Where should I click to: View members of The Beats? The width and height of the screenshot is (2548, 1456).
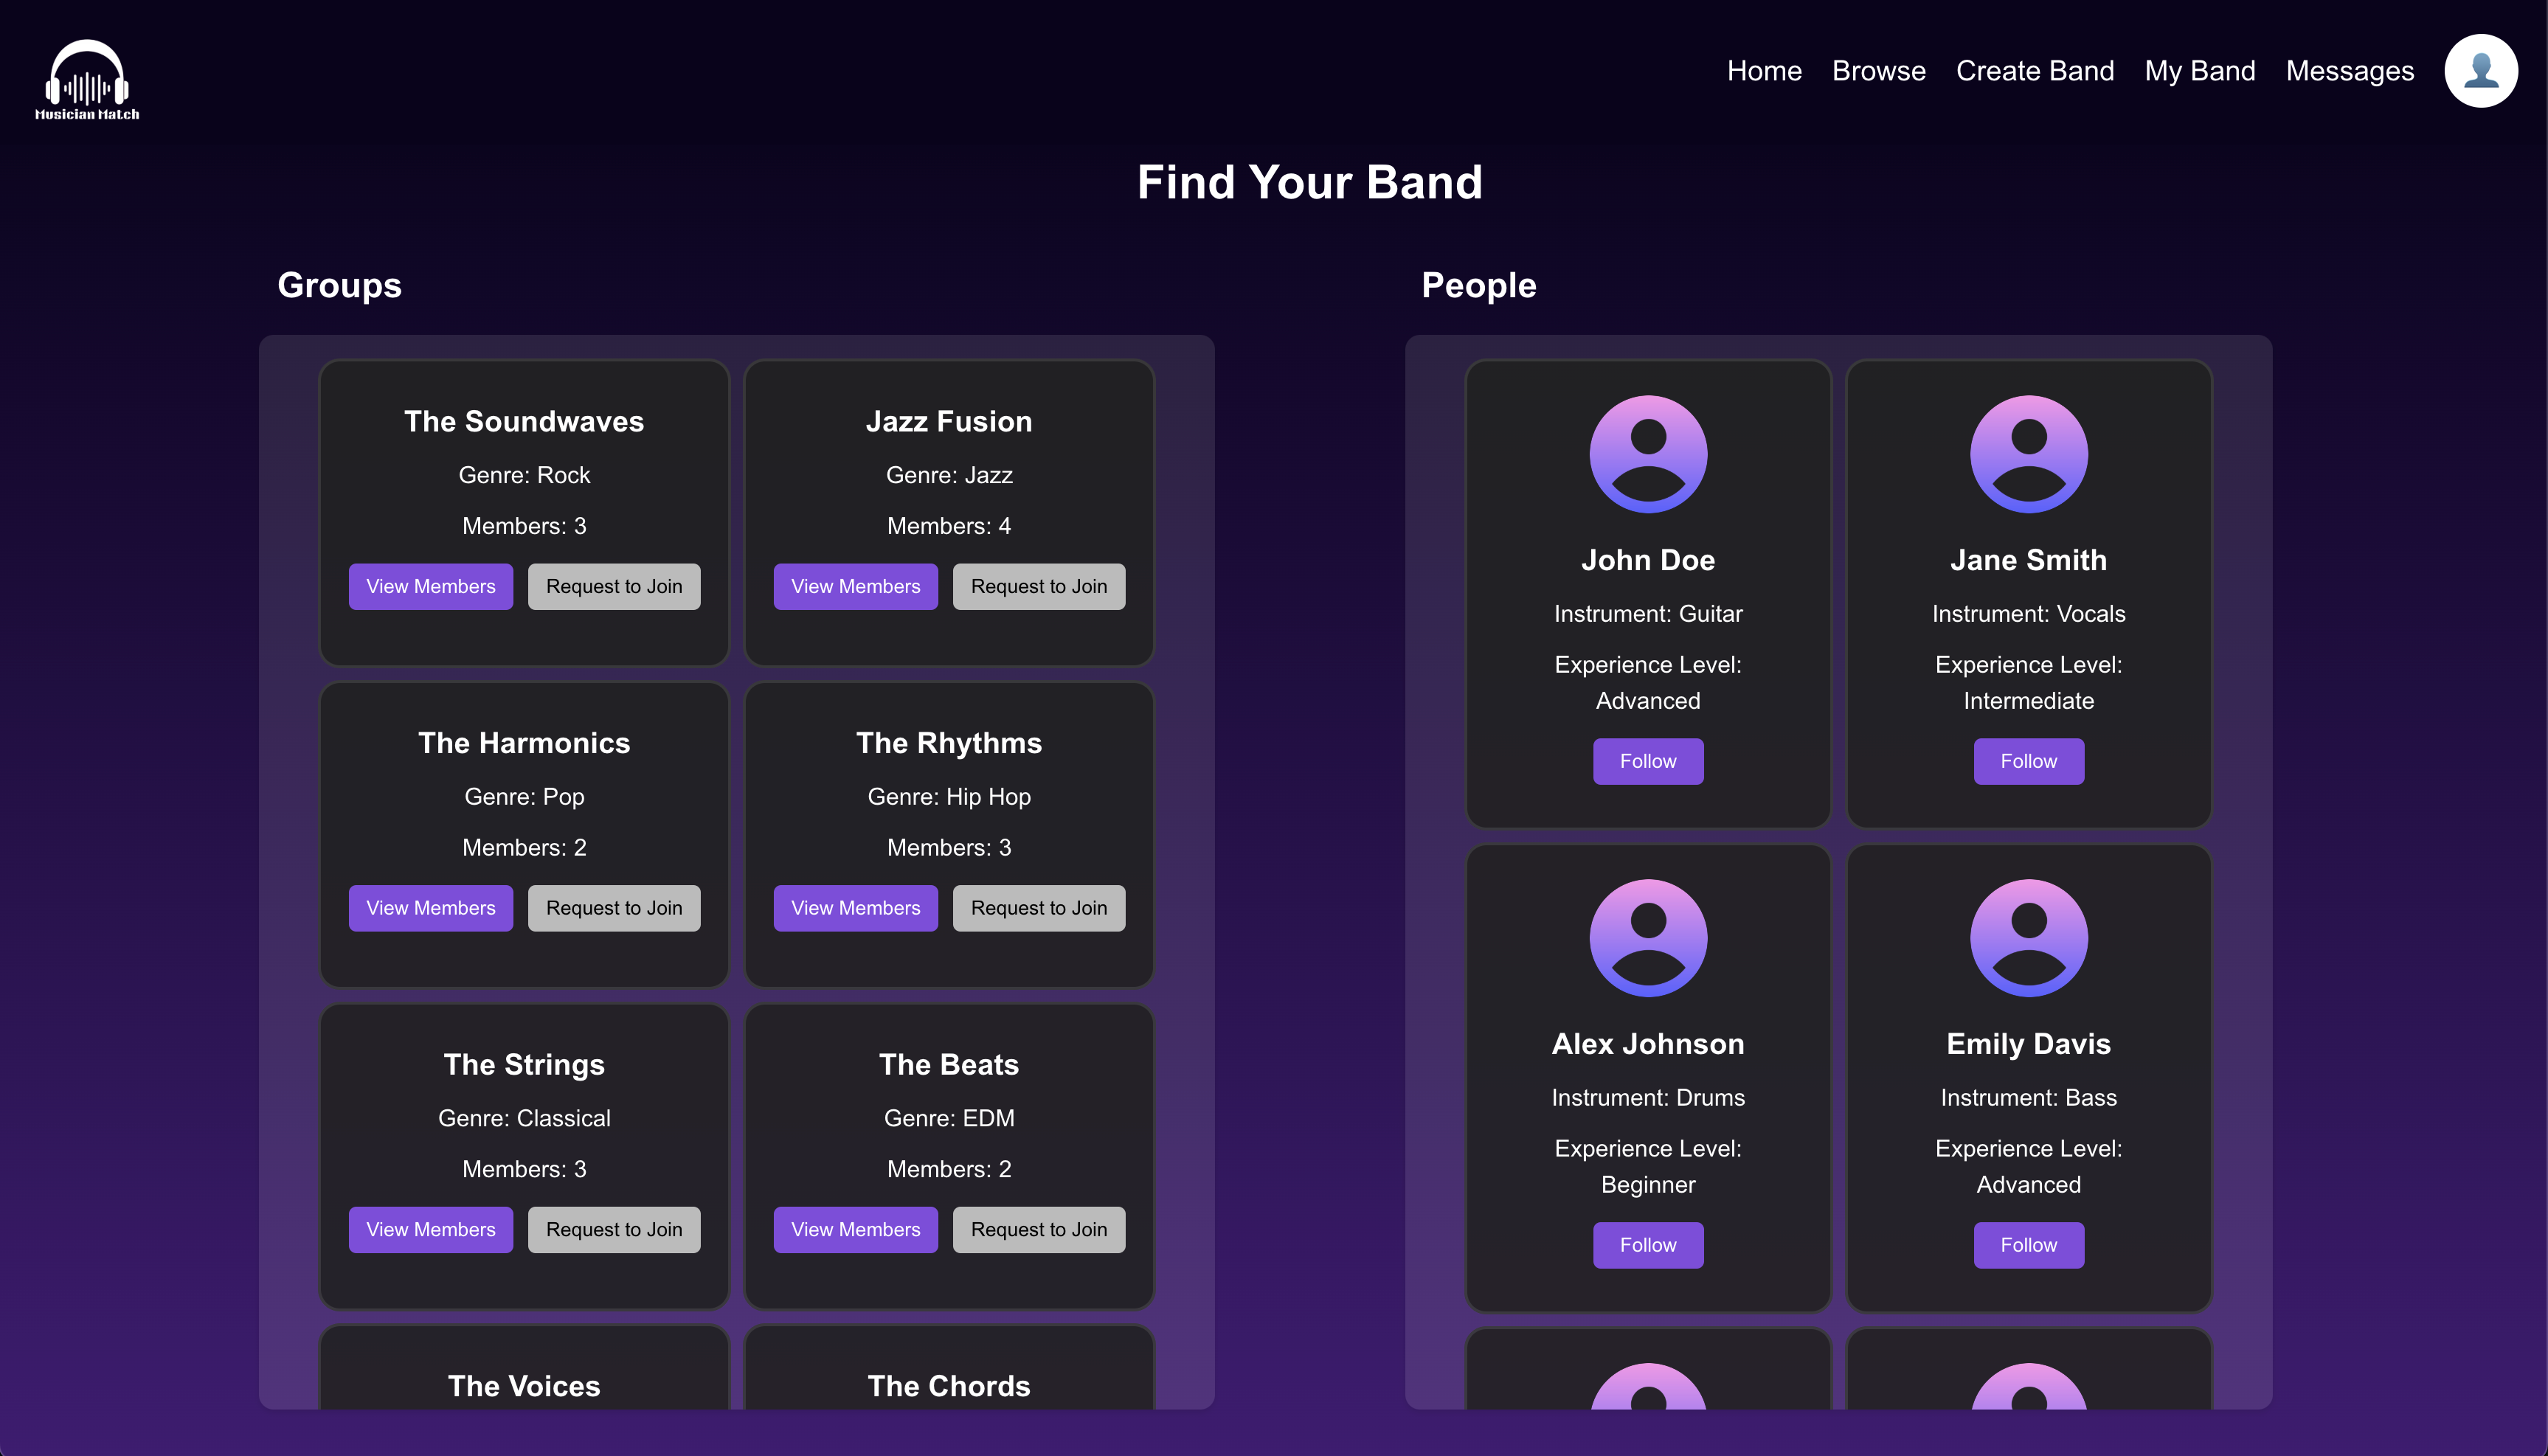coord(855,1230)
